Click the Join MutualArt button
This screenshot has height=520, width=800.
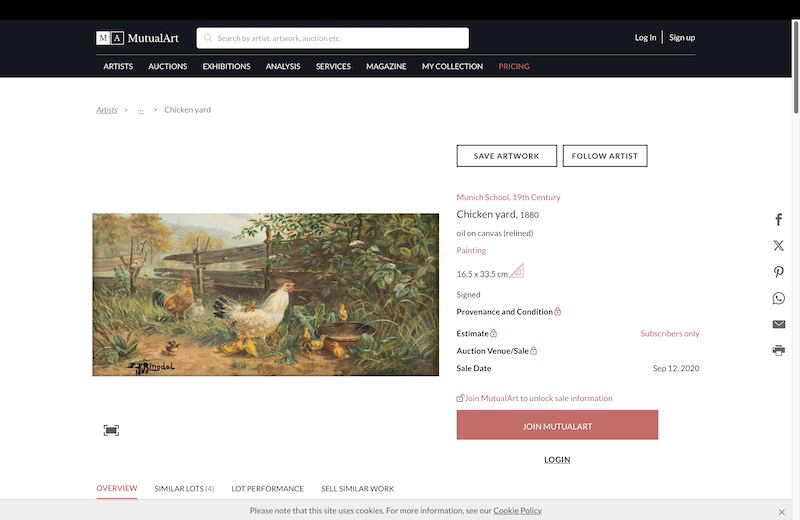tap(557, 425)
